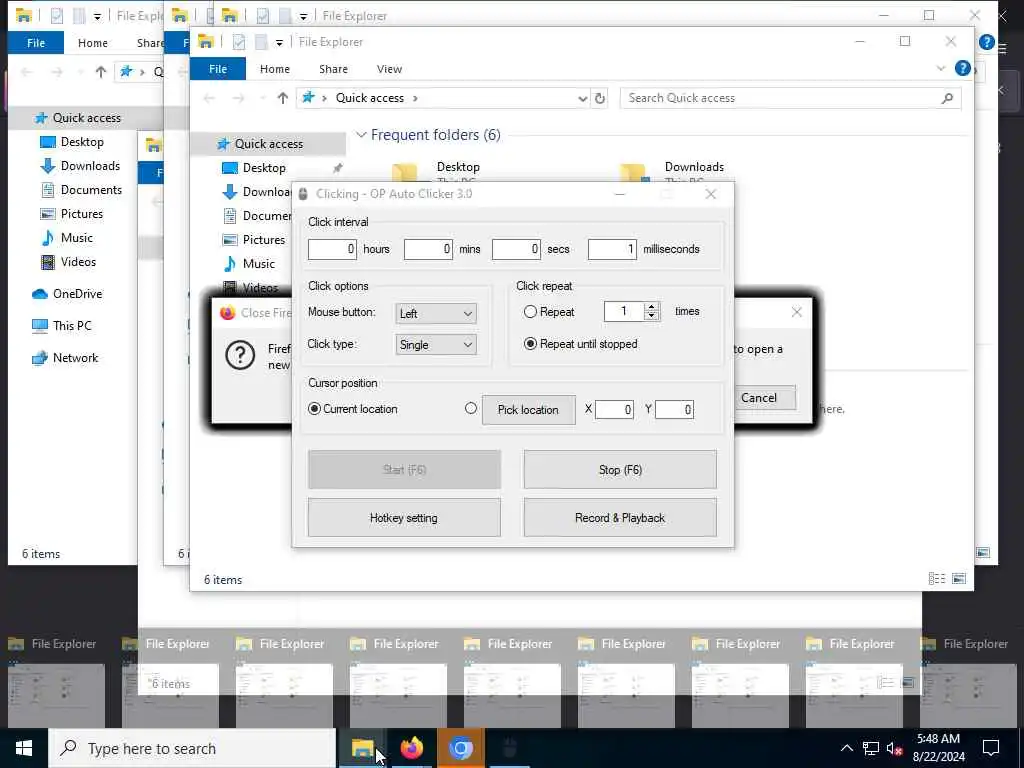The image size is (1024, 768).
Task: Select Quick access in front Explorer sidebar
Action: pyautogui.click(x=268, y=144)
